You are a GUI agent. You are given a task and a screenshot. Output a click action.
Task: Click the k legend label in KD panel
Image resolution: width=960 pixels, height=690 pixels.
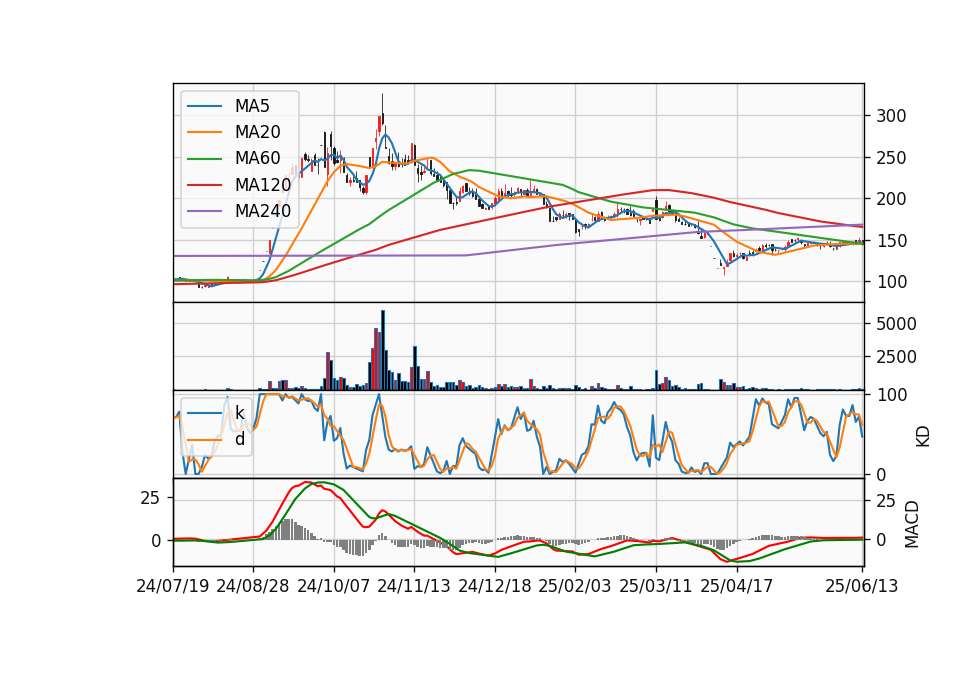[240, 413]
